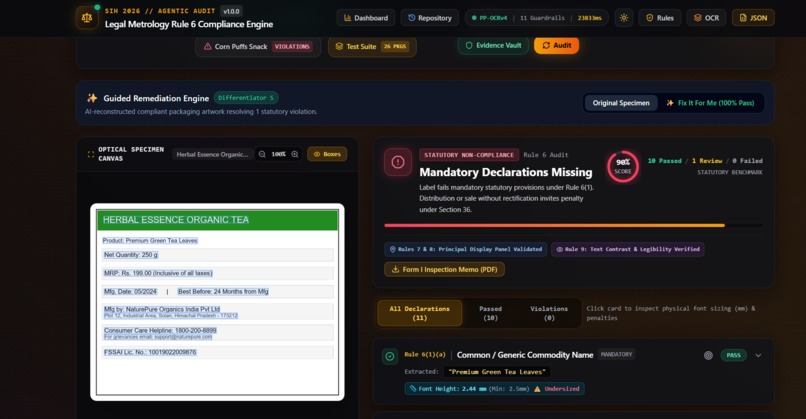Select All Declarations (11) tab
The image size is (806, 419).
419,313
